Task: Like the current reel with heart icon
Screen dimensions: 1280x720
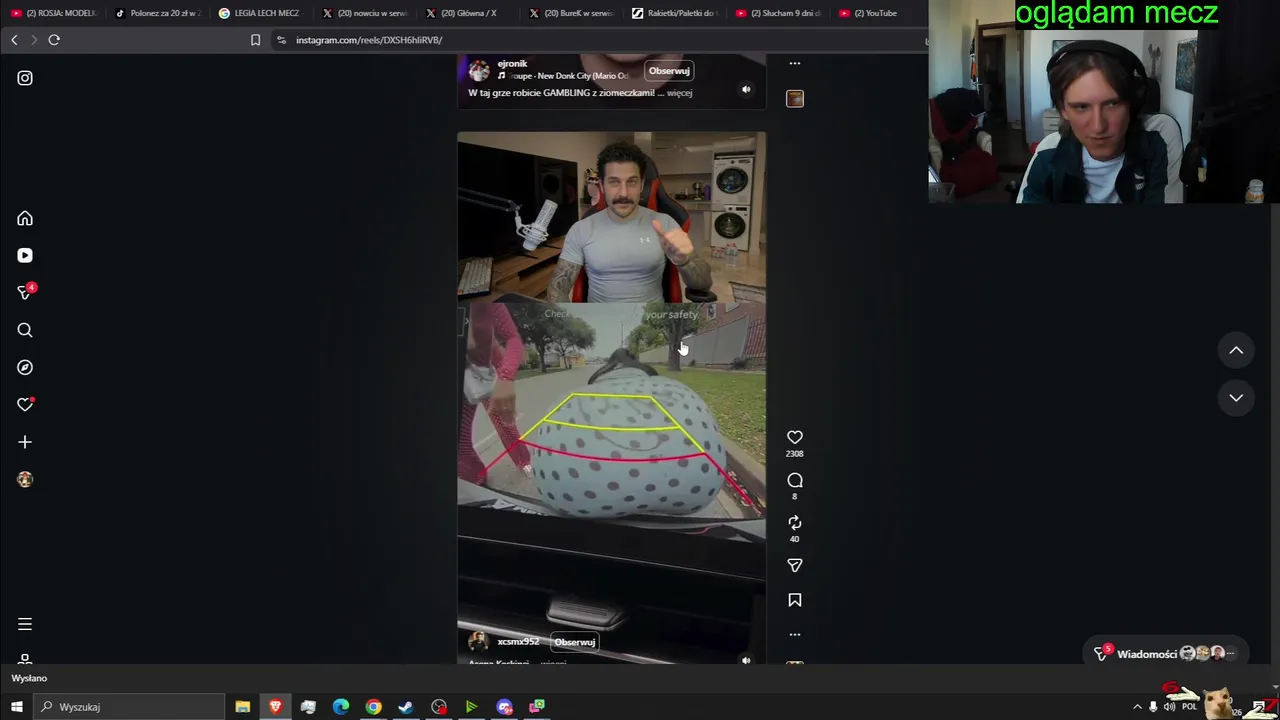Action: coord(795,437)
